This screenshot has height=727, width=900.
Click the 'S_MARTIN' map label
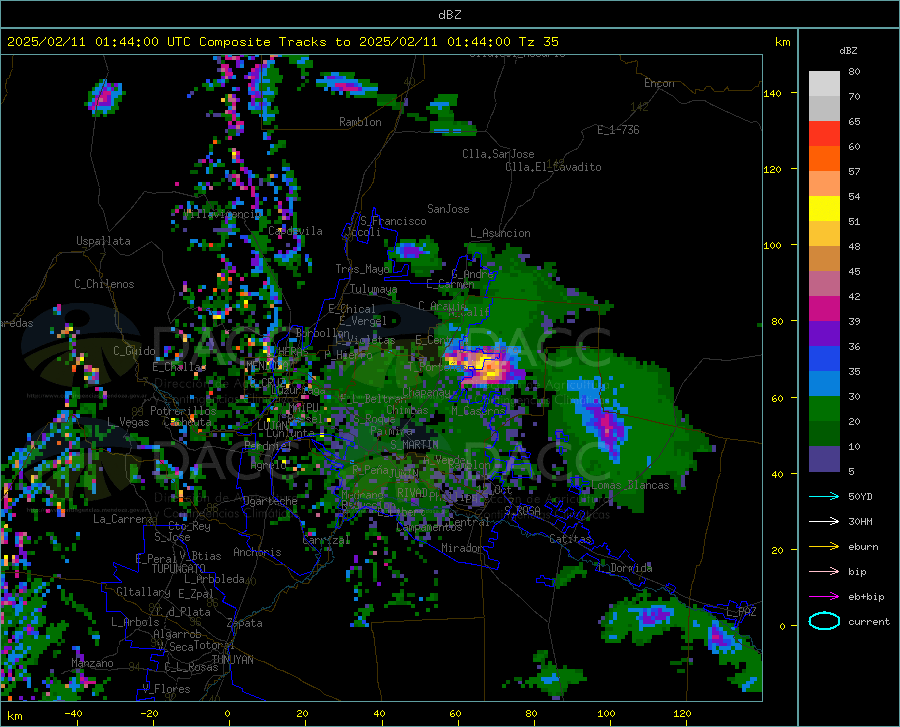coord(414,445)
